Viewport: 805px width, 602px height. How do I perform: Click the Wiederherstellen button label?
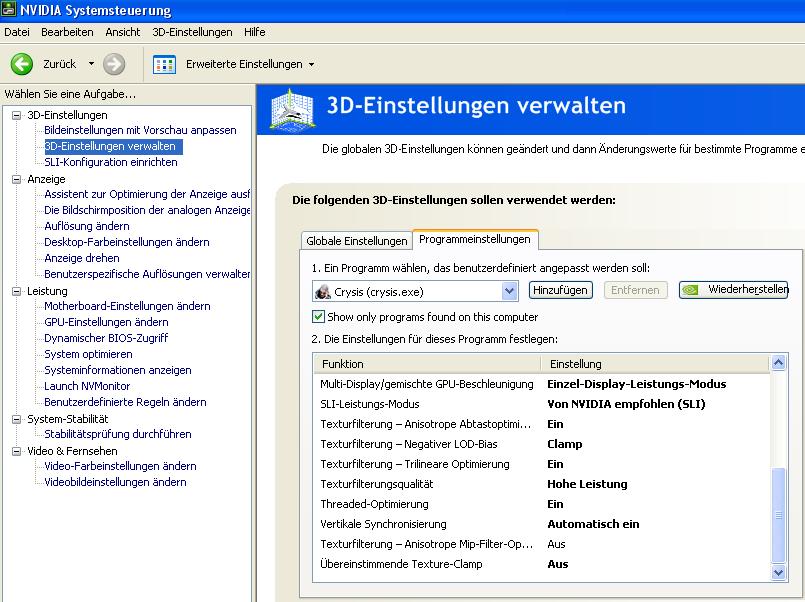click(748, 289)
